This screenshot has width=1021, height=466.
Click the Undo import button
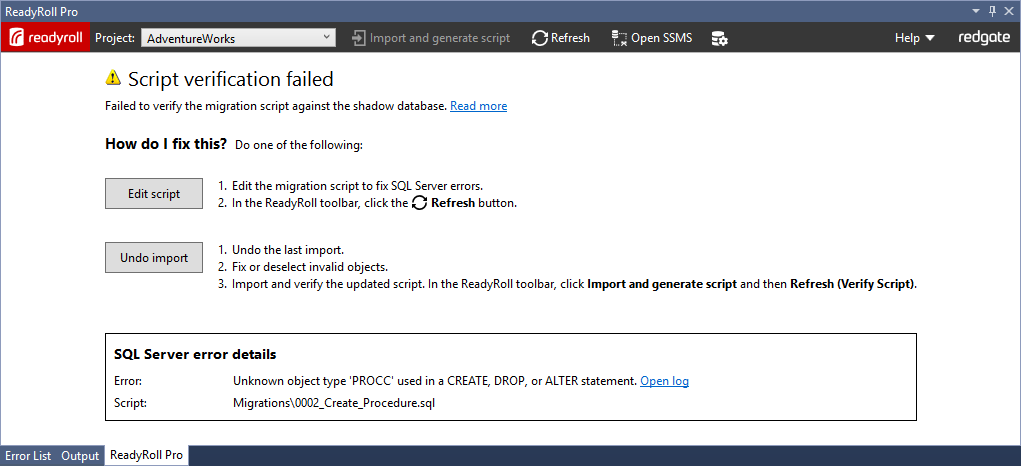point(154,258)
